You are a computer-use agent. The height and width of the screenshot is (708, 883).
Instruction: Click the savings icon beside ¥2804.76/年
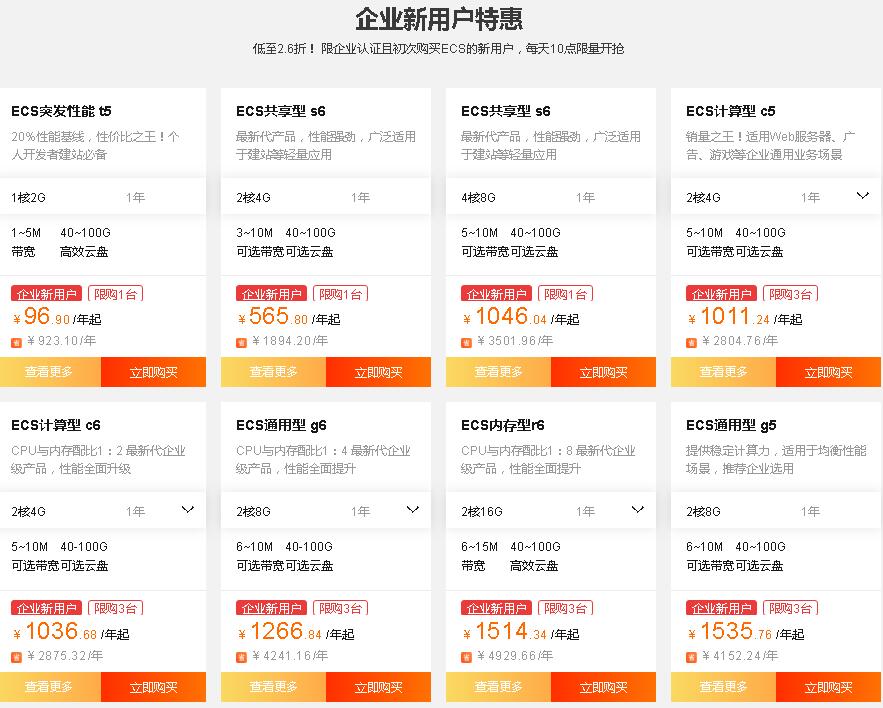click(691, 342)
